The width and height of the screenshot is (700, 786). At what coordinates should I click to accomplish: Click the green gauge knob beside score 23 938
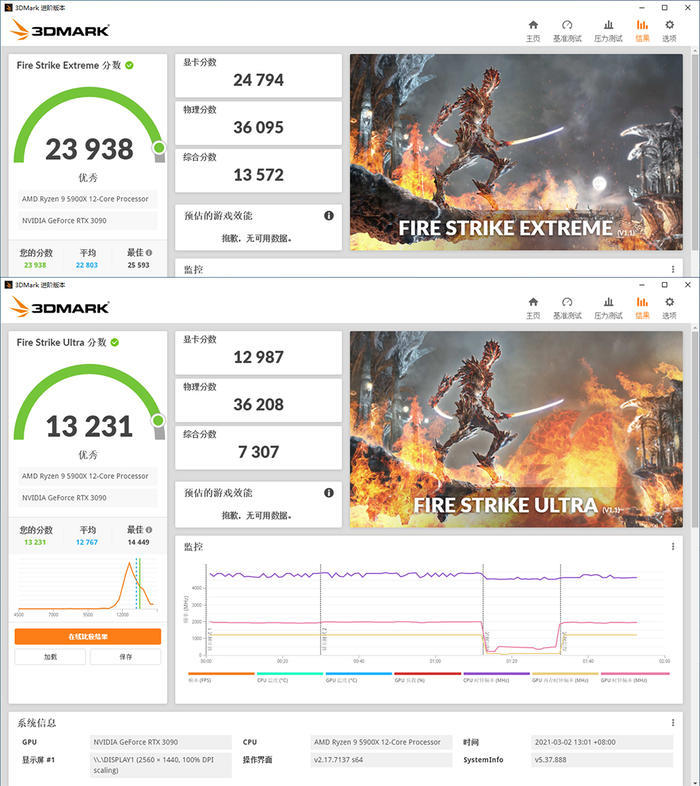pos(159,147)
